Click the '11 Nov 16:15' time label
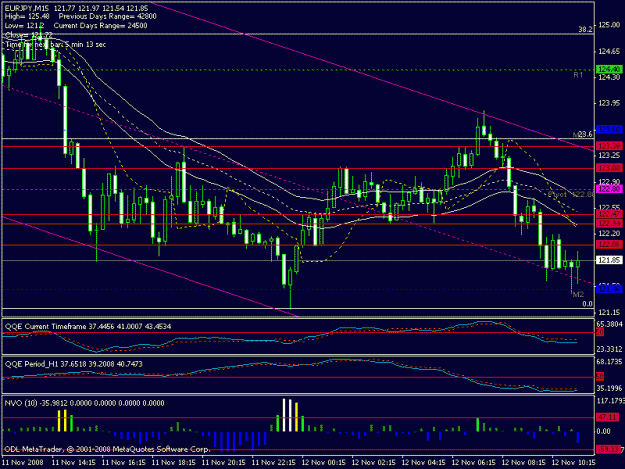The height and width of the screenshot is (469, 625). coord(124,463)
